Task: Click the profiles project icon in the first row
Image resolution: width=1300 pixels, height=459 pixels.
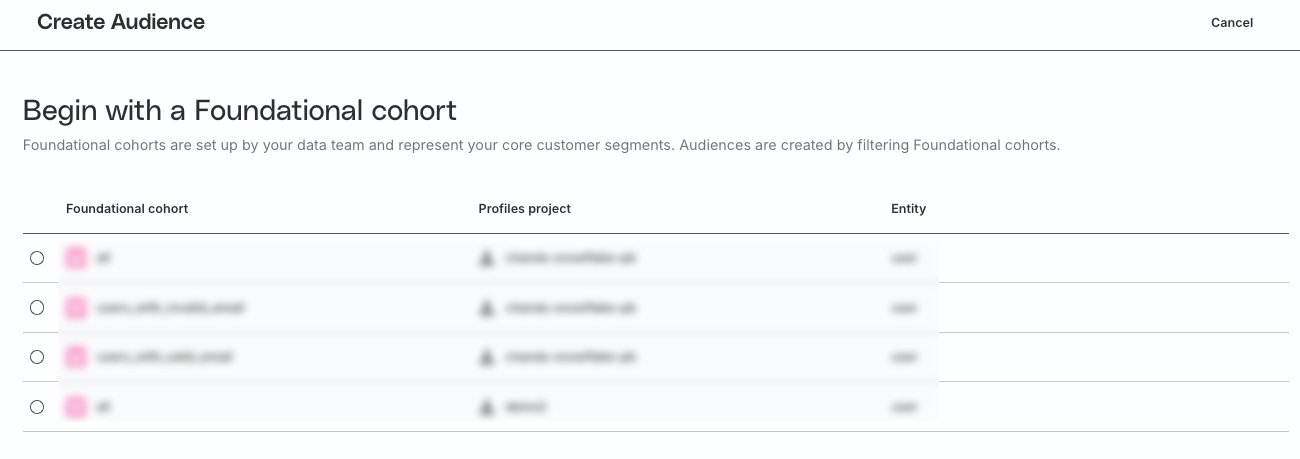Action: 487,258
